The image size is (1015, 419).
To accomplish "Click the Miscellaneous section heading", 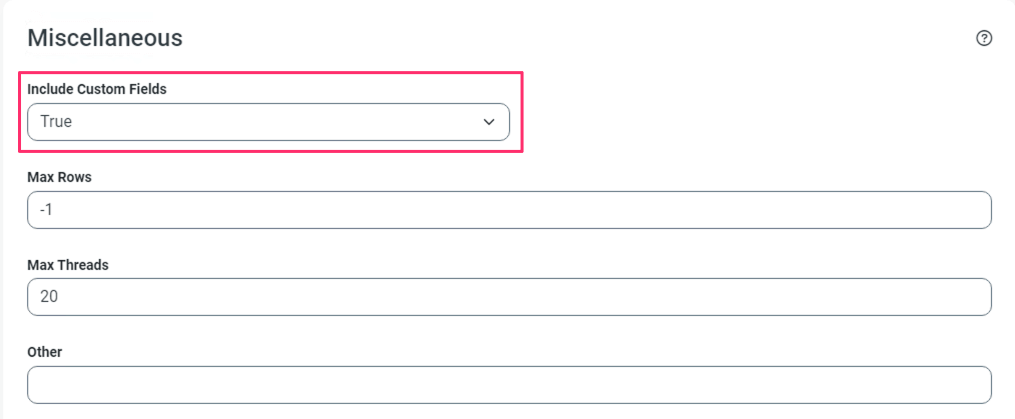I will click(105, 38).
